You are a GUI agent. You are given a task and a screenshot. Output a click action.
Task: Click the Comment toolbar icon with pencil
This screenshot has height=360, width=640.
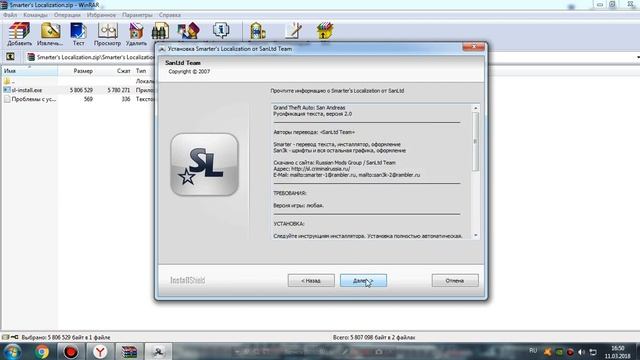tap(293, 31)
